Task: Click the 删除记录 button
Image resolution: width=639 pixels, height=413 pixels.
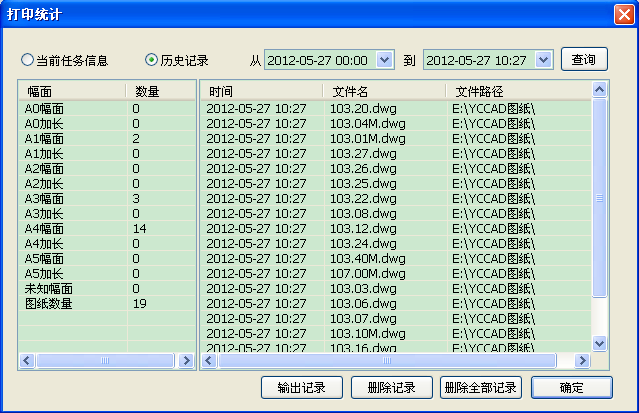Action: 391,387
